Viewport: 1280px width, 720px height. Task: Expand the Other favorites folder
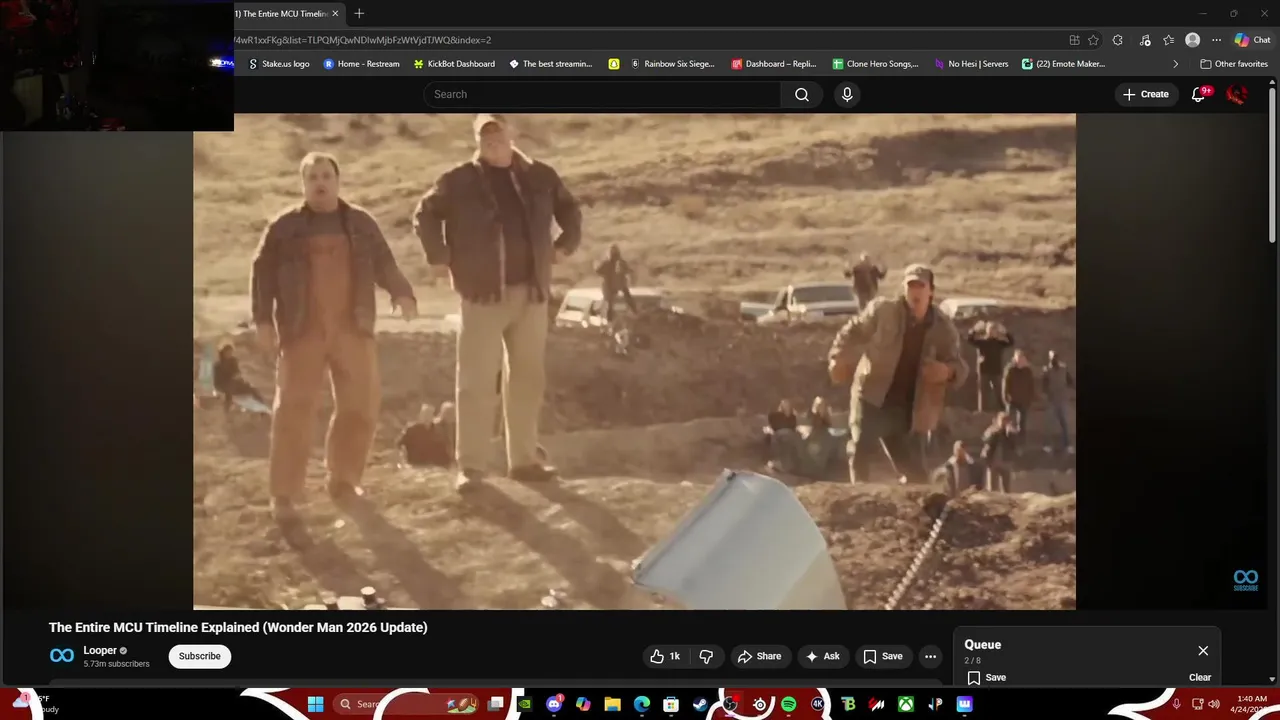point(1234,64)
